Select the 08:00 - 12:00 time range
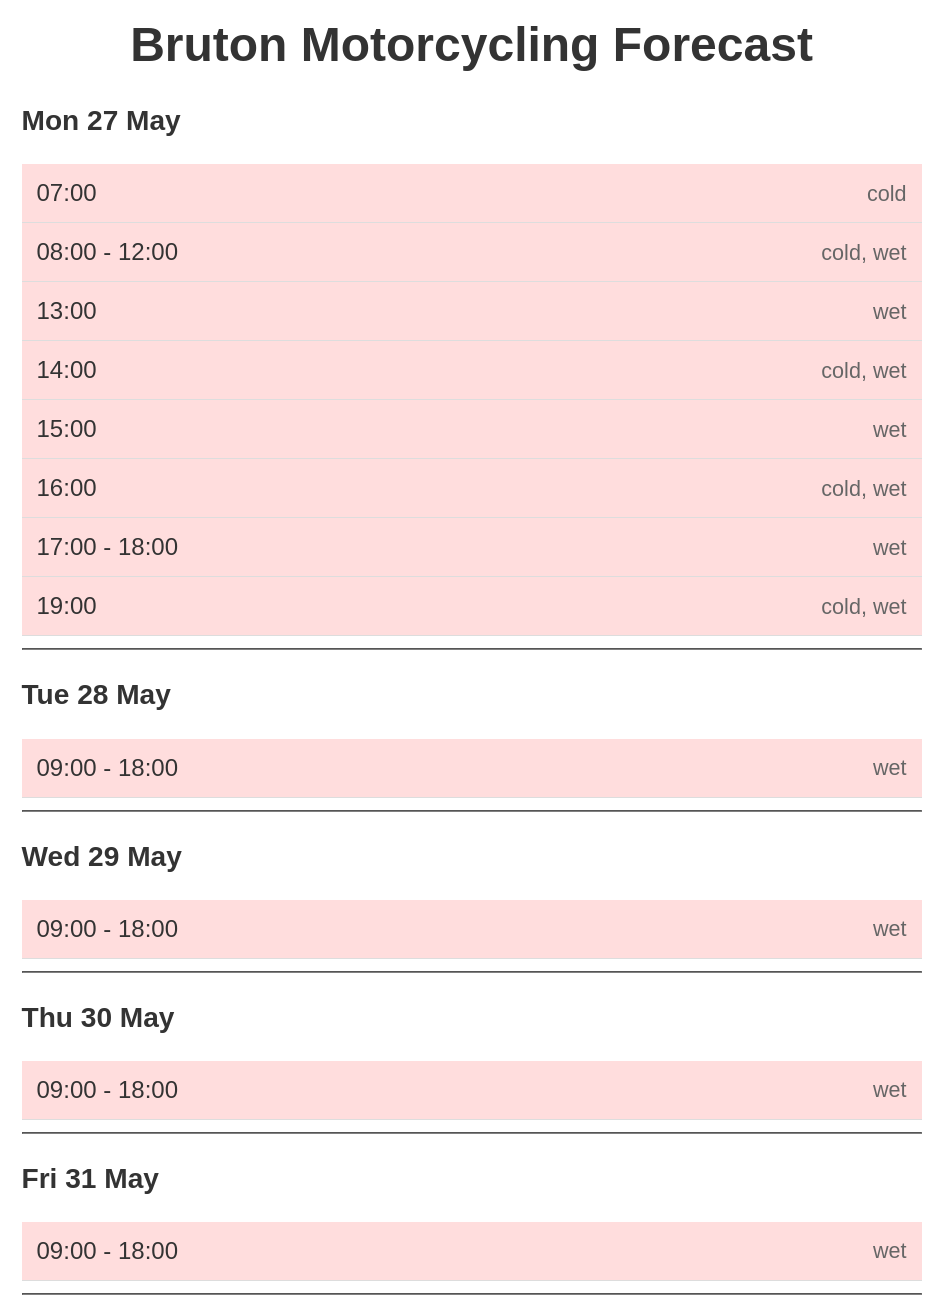This screenshot has width=943, height=1309. 107,252
